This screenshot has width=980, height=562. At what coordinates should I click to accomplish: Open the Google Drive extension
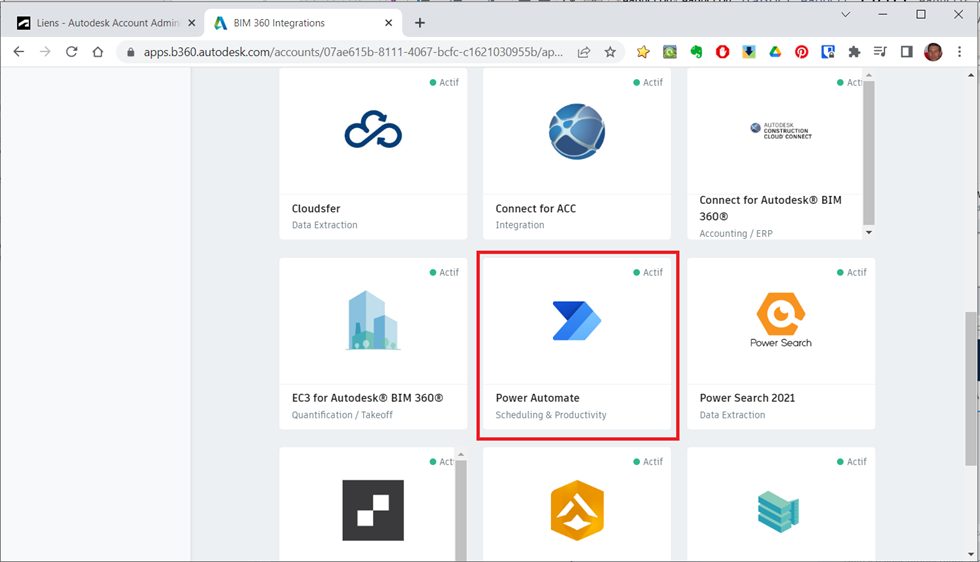[x=775, y=53]
